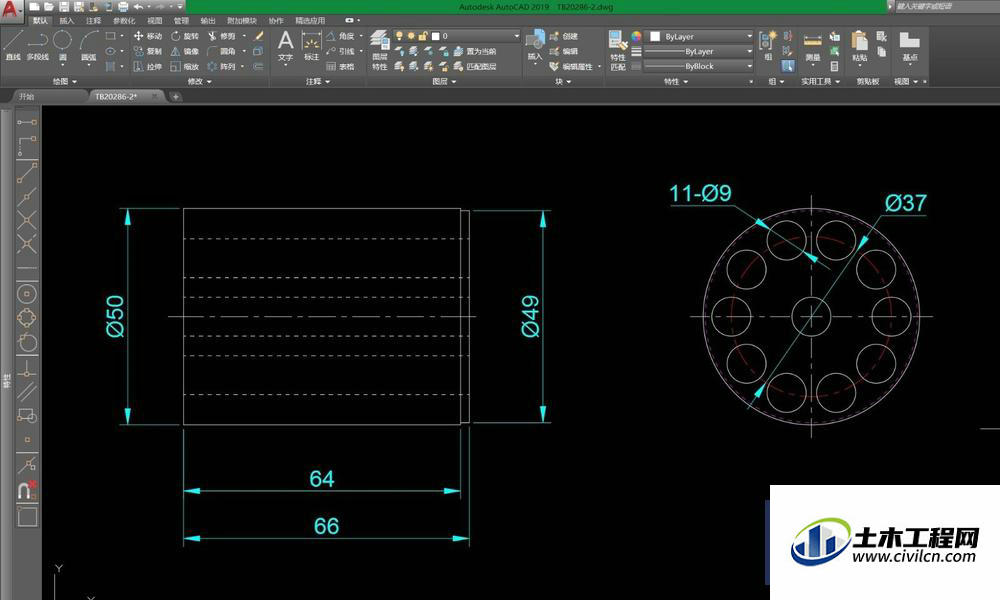Toggle Parallel object snap in left toolbar
The image size is (1000, 600).
coord(27,391)
